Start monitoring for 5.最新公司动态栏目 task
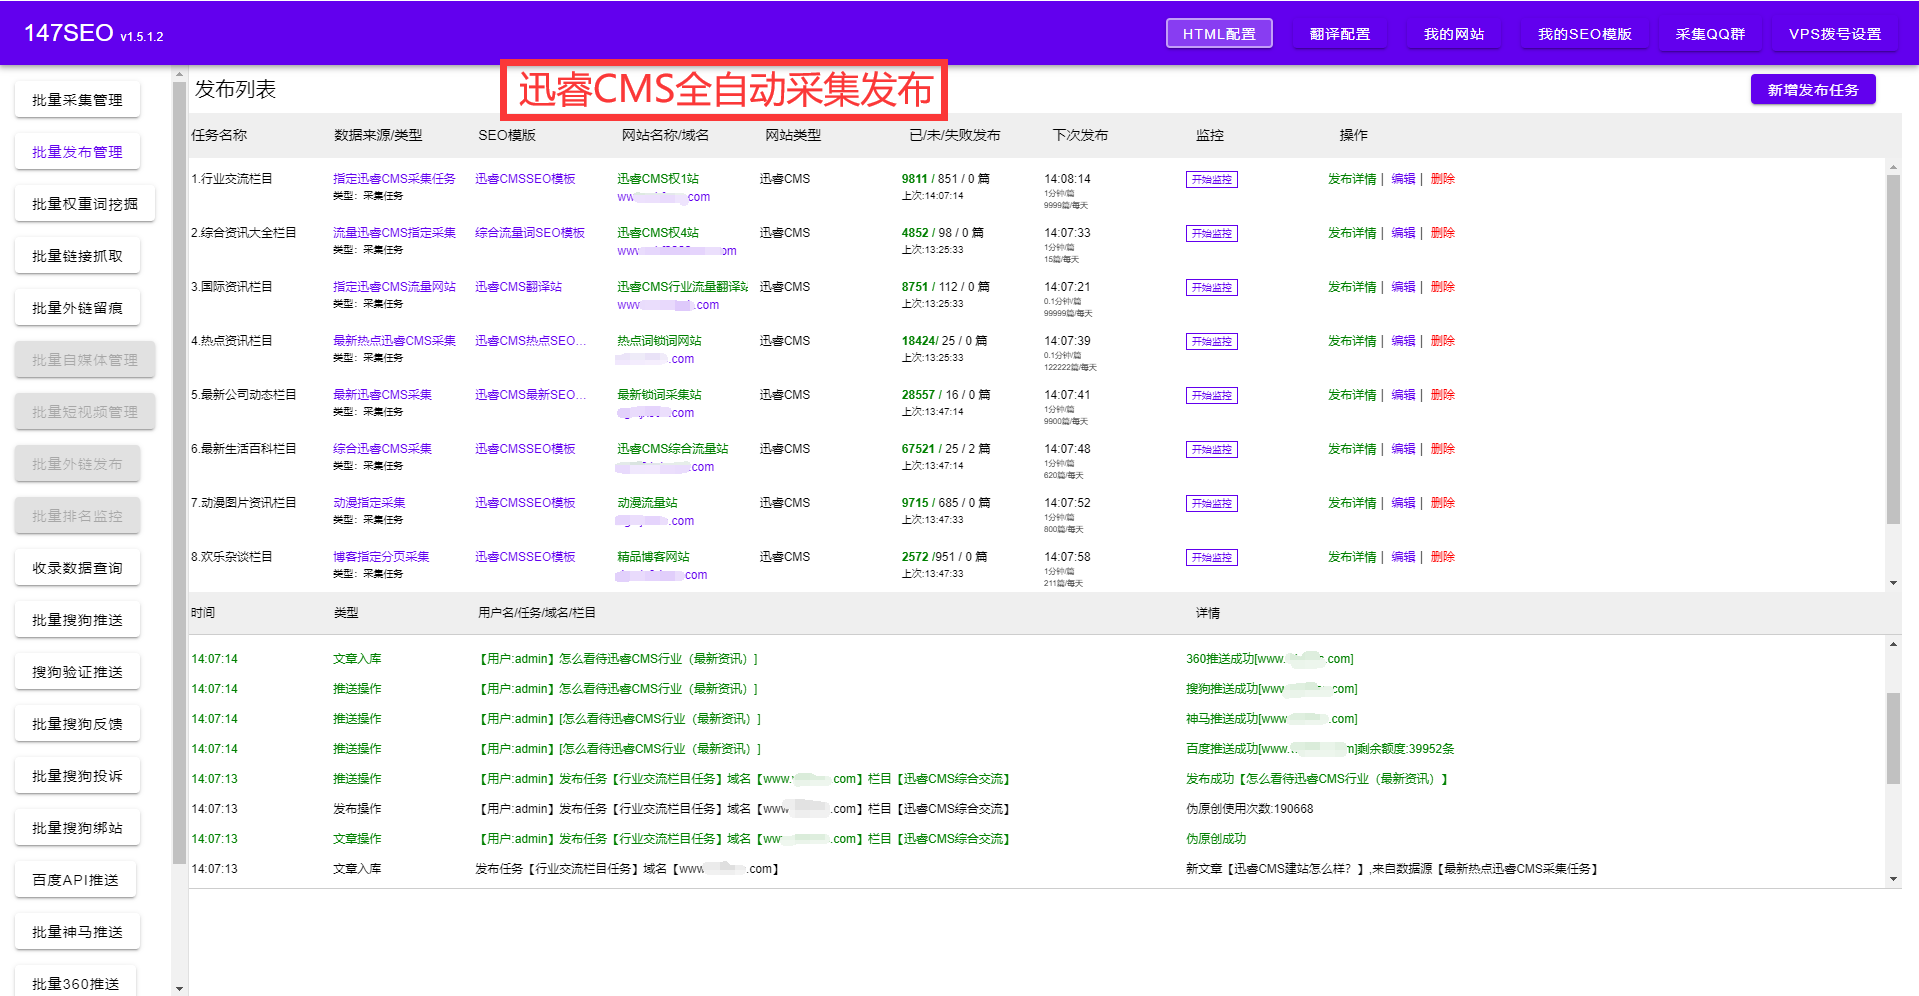The width and height of the screenshot is (1919, 996). tap(1211, 396)
